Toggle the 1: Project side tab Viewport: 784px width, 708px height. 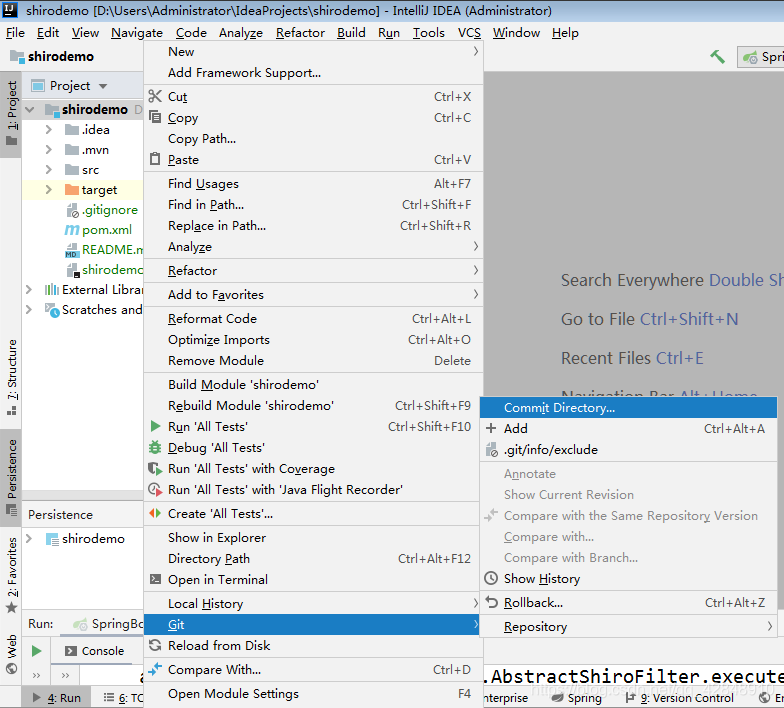coord(12,112)
